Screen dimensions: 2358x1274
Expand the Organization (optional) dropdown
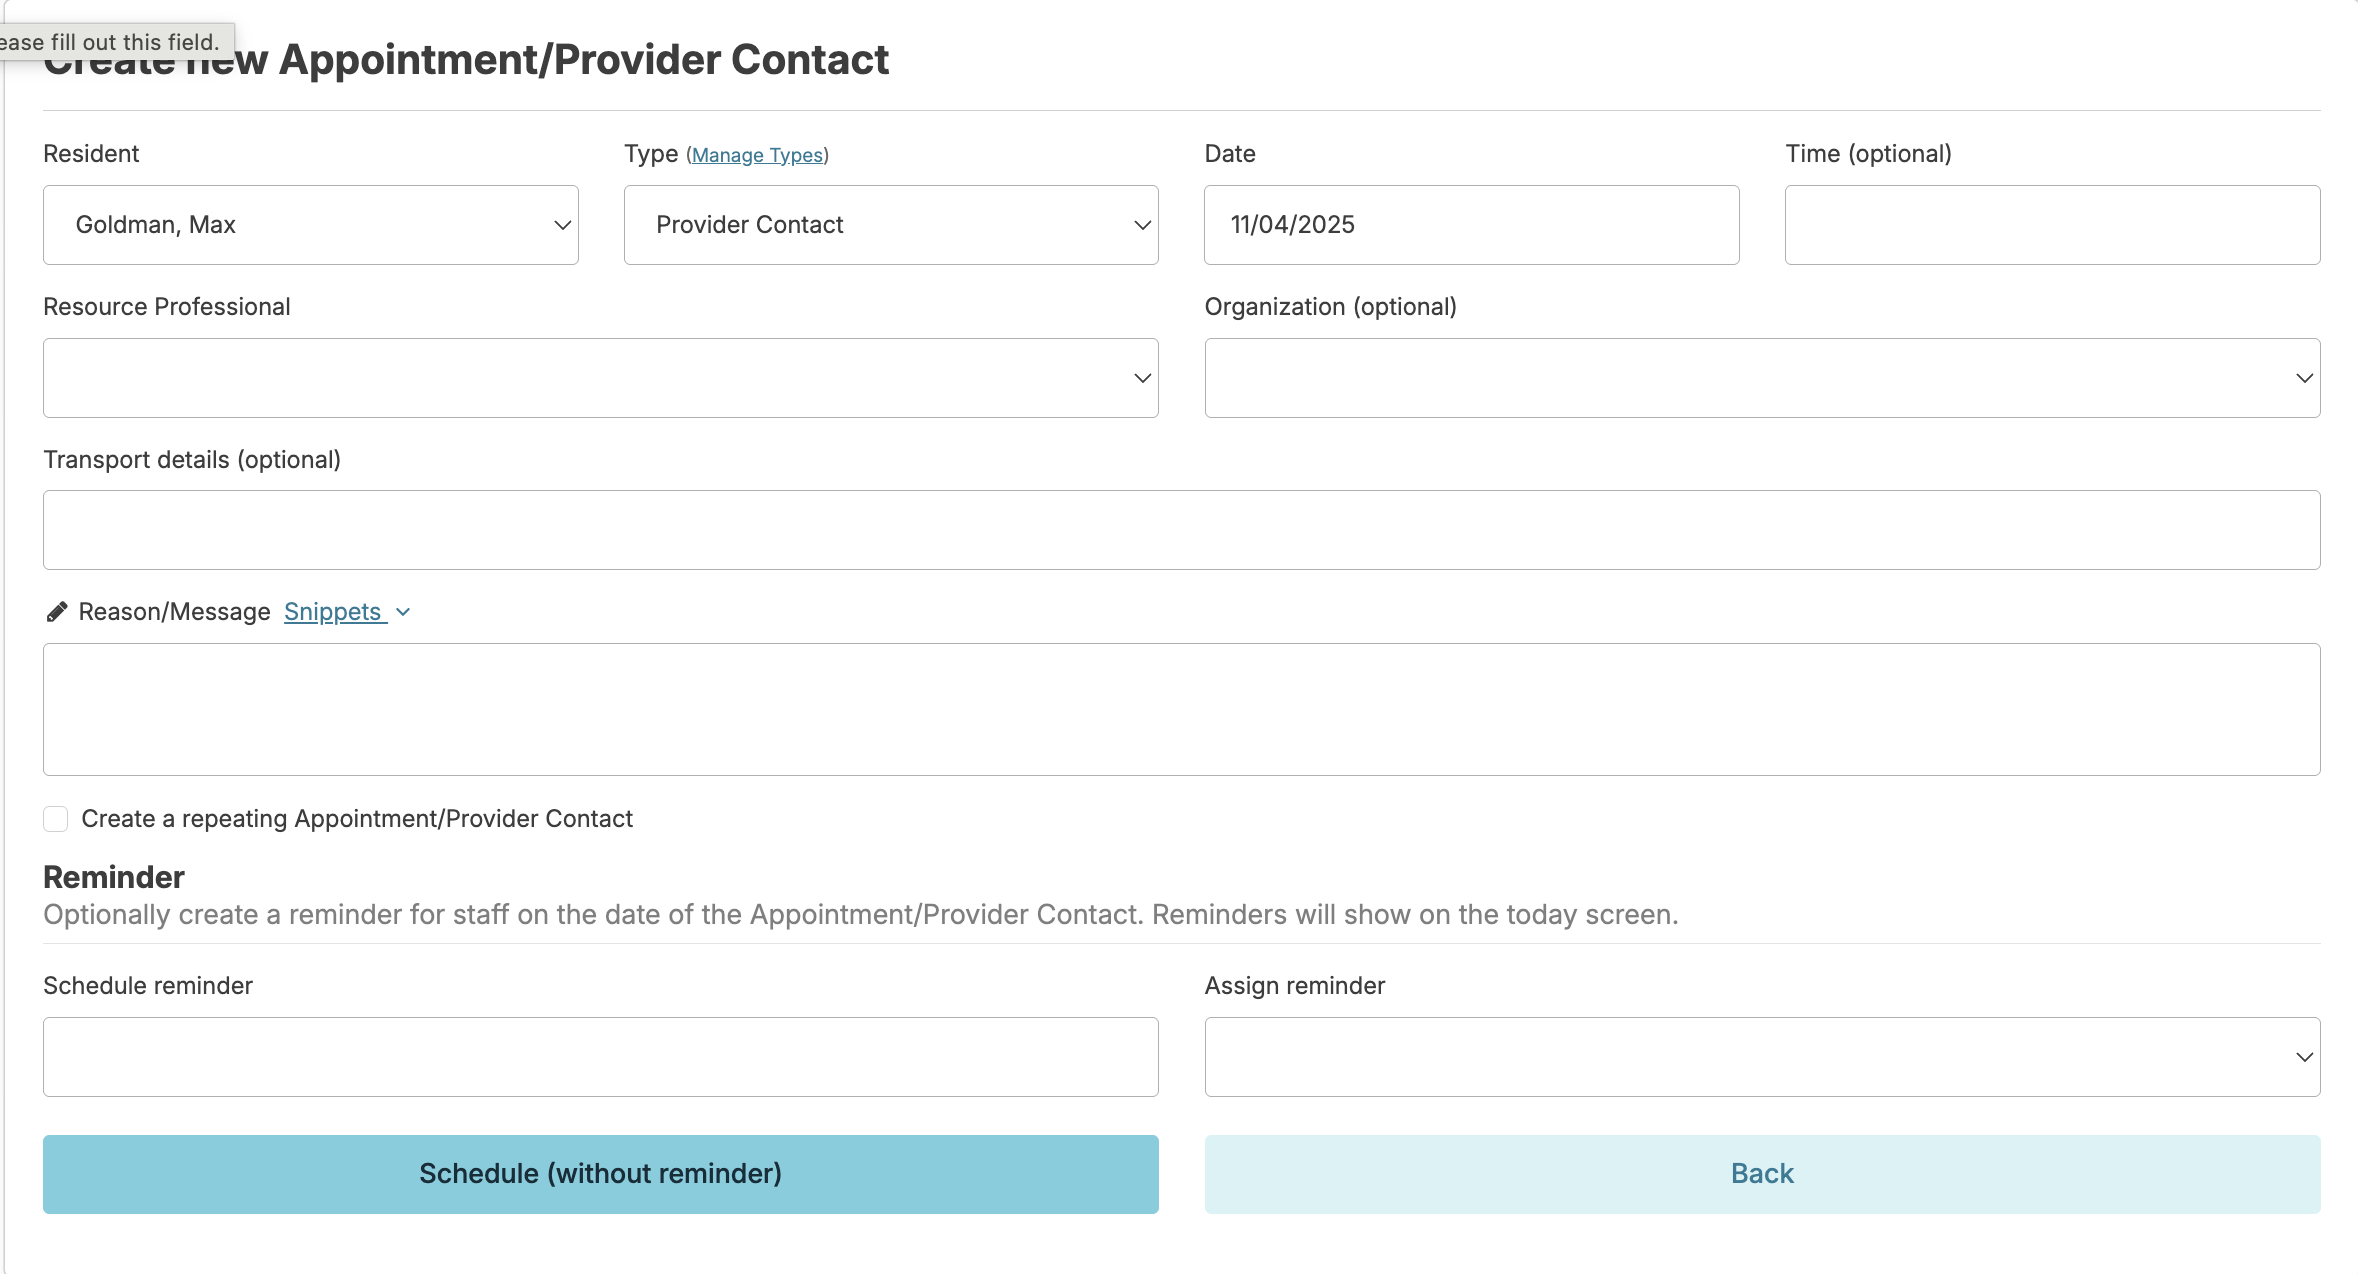click(1761, 378)
